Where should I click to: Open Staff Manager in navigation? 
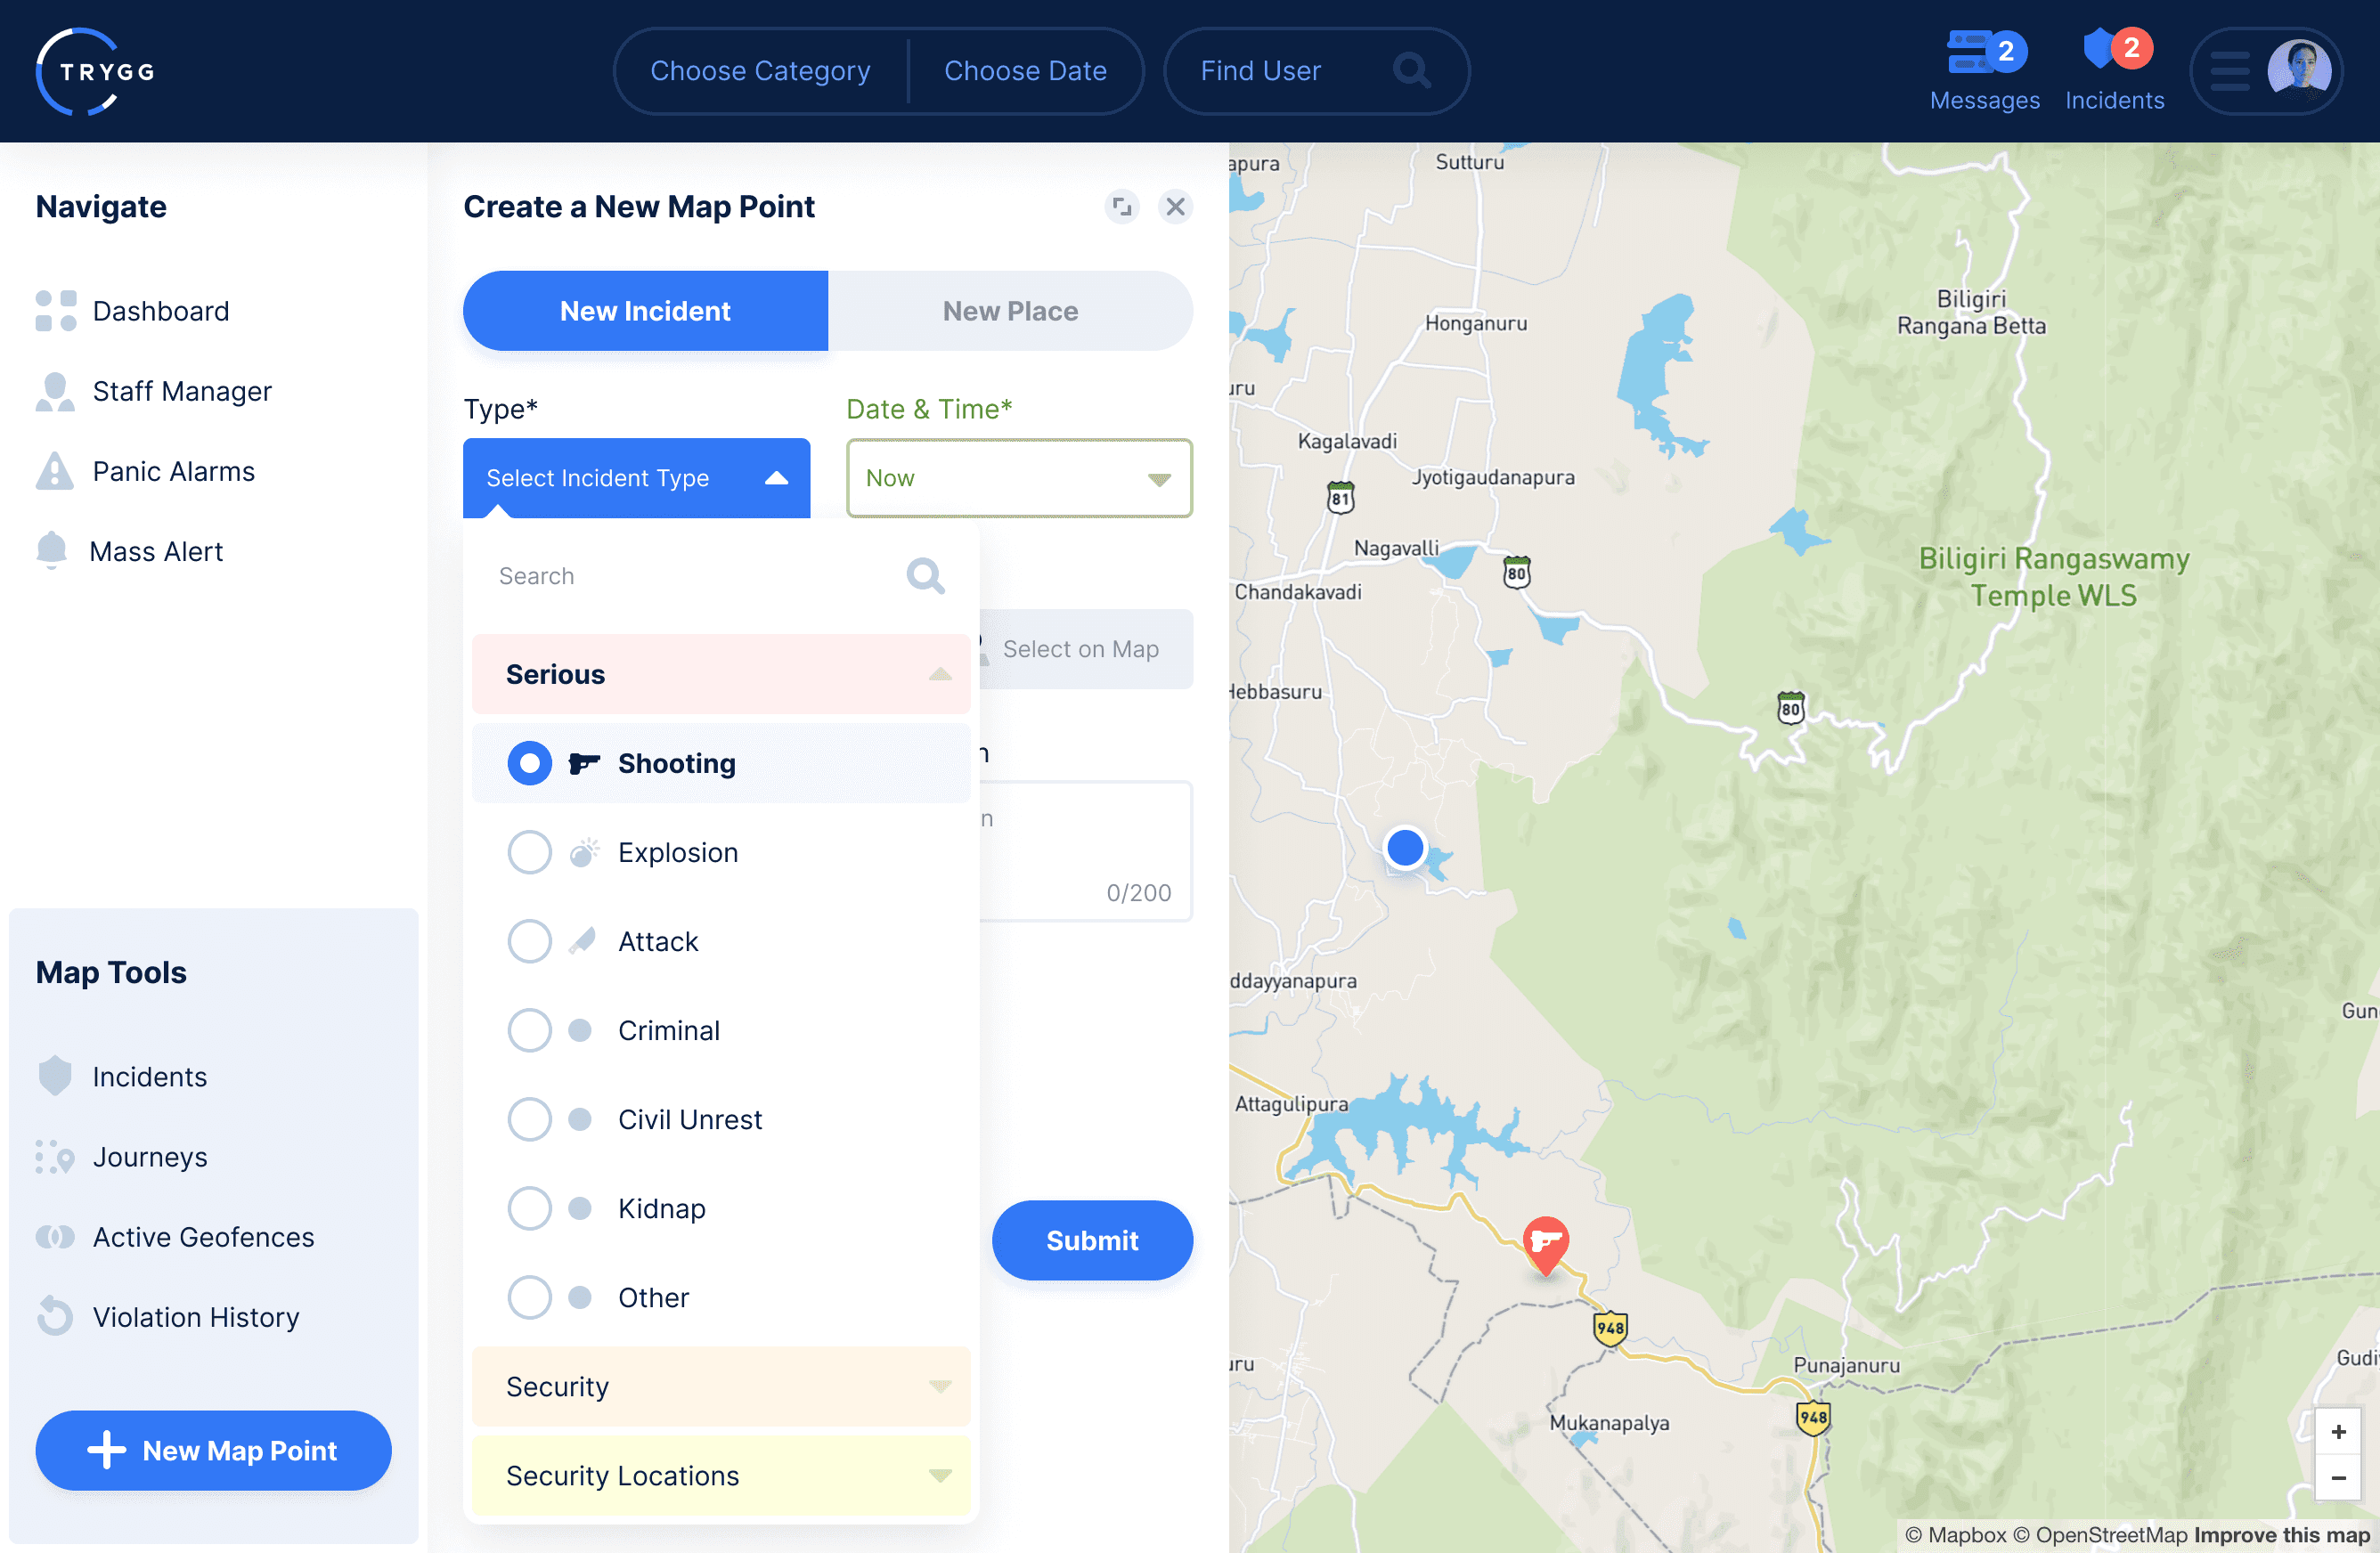click(181, 391)
